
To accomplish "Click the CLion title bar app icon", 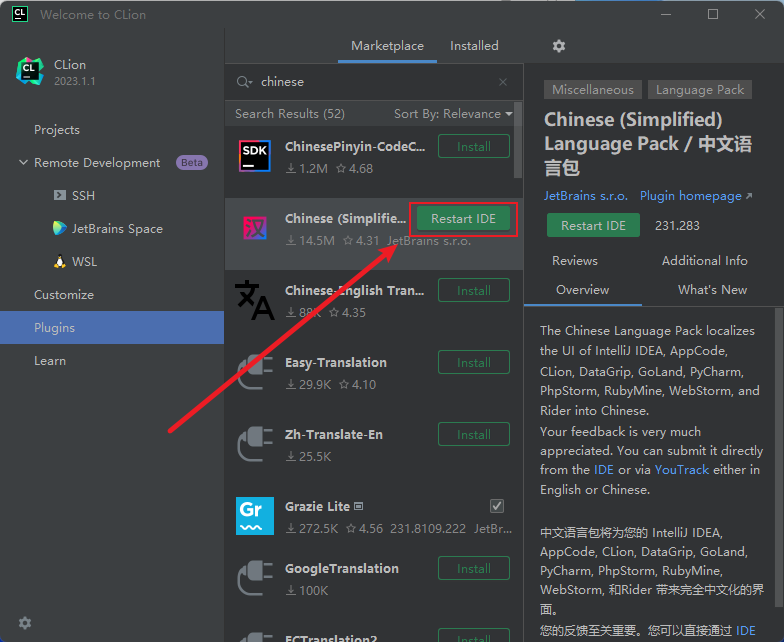I will click(x=20, y=14).
